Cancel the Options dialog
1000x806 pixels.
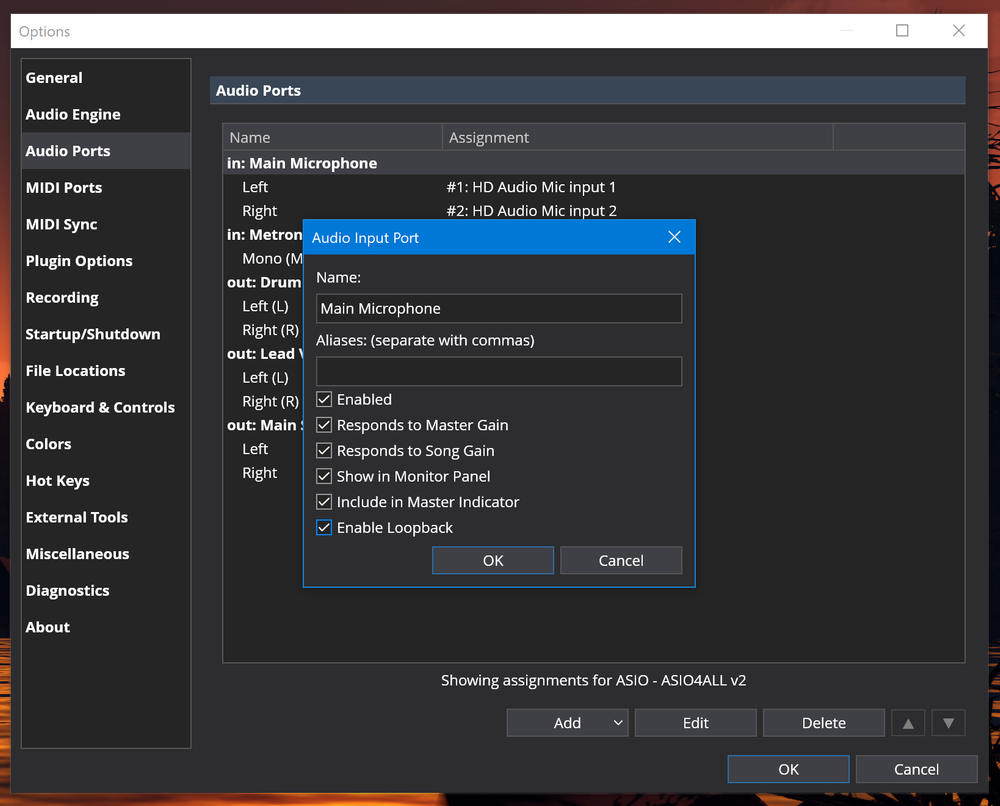tap(916, 768)
